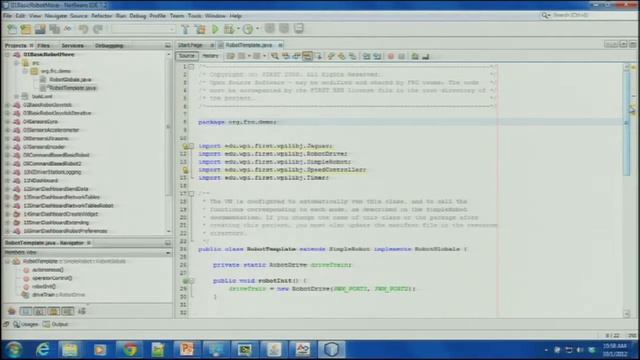
Task: Collapse the code fold at line 17
Action: [191, 193]
